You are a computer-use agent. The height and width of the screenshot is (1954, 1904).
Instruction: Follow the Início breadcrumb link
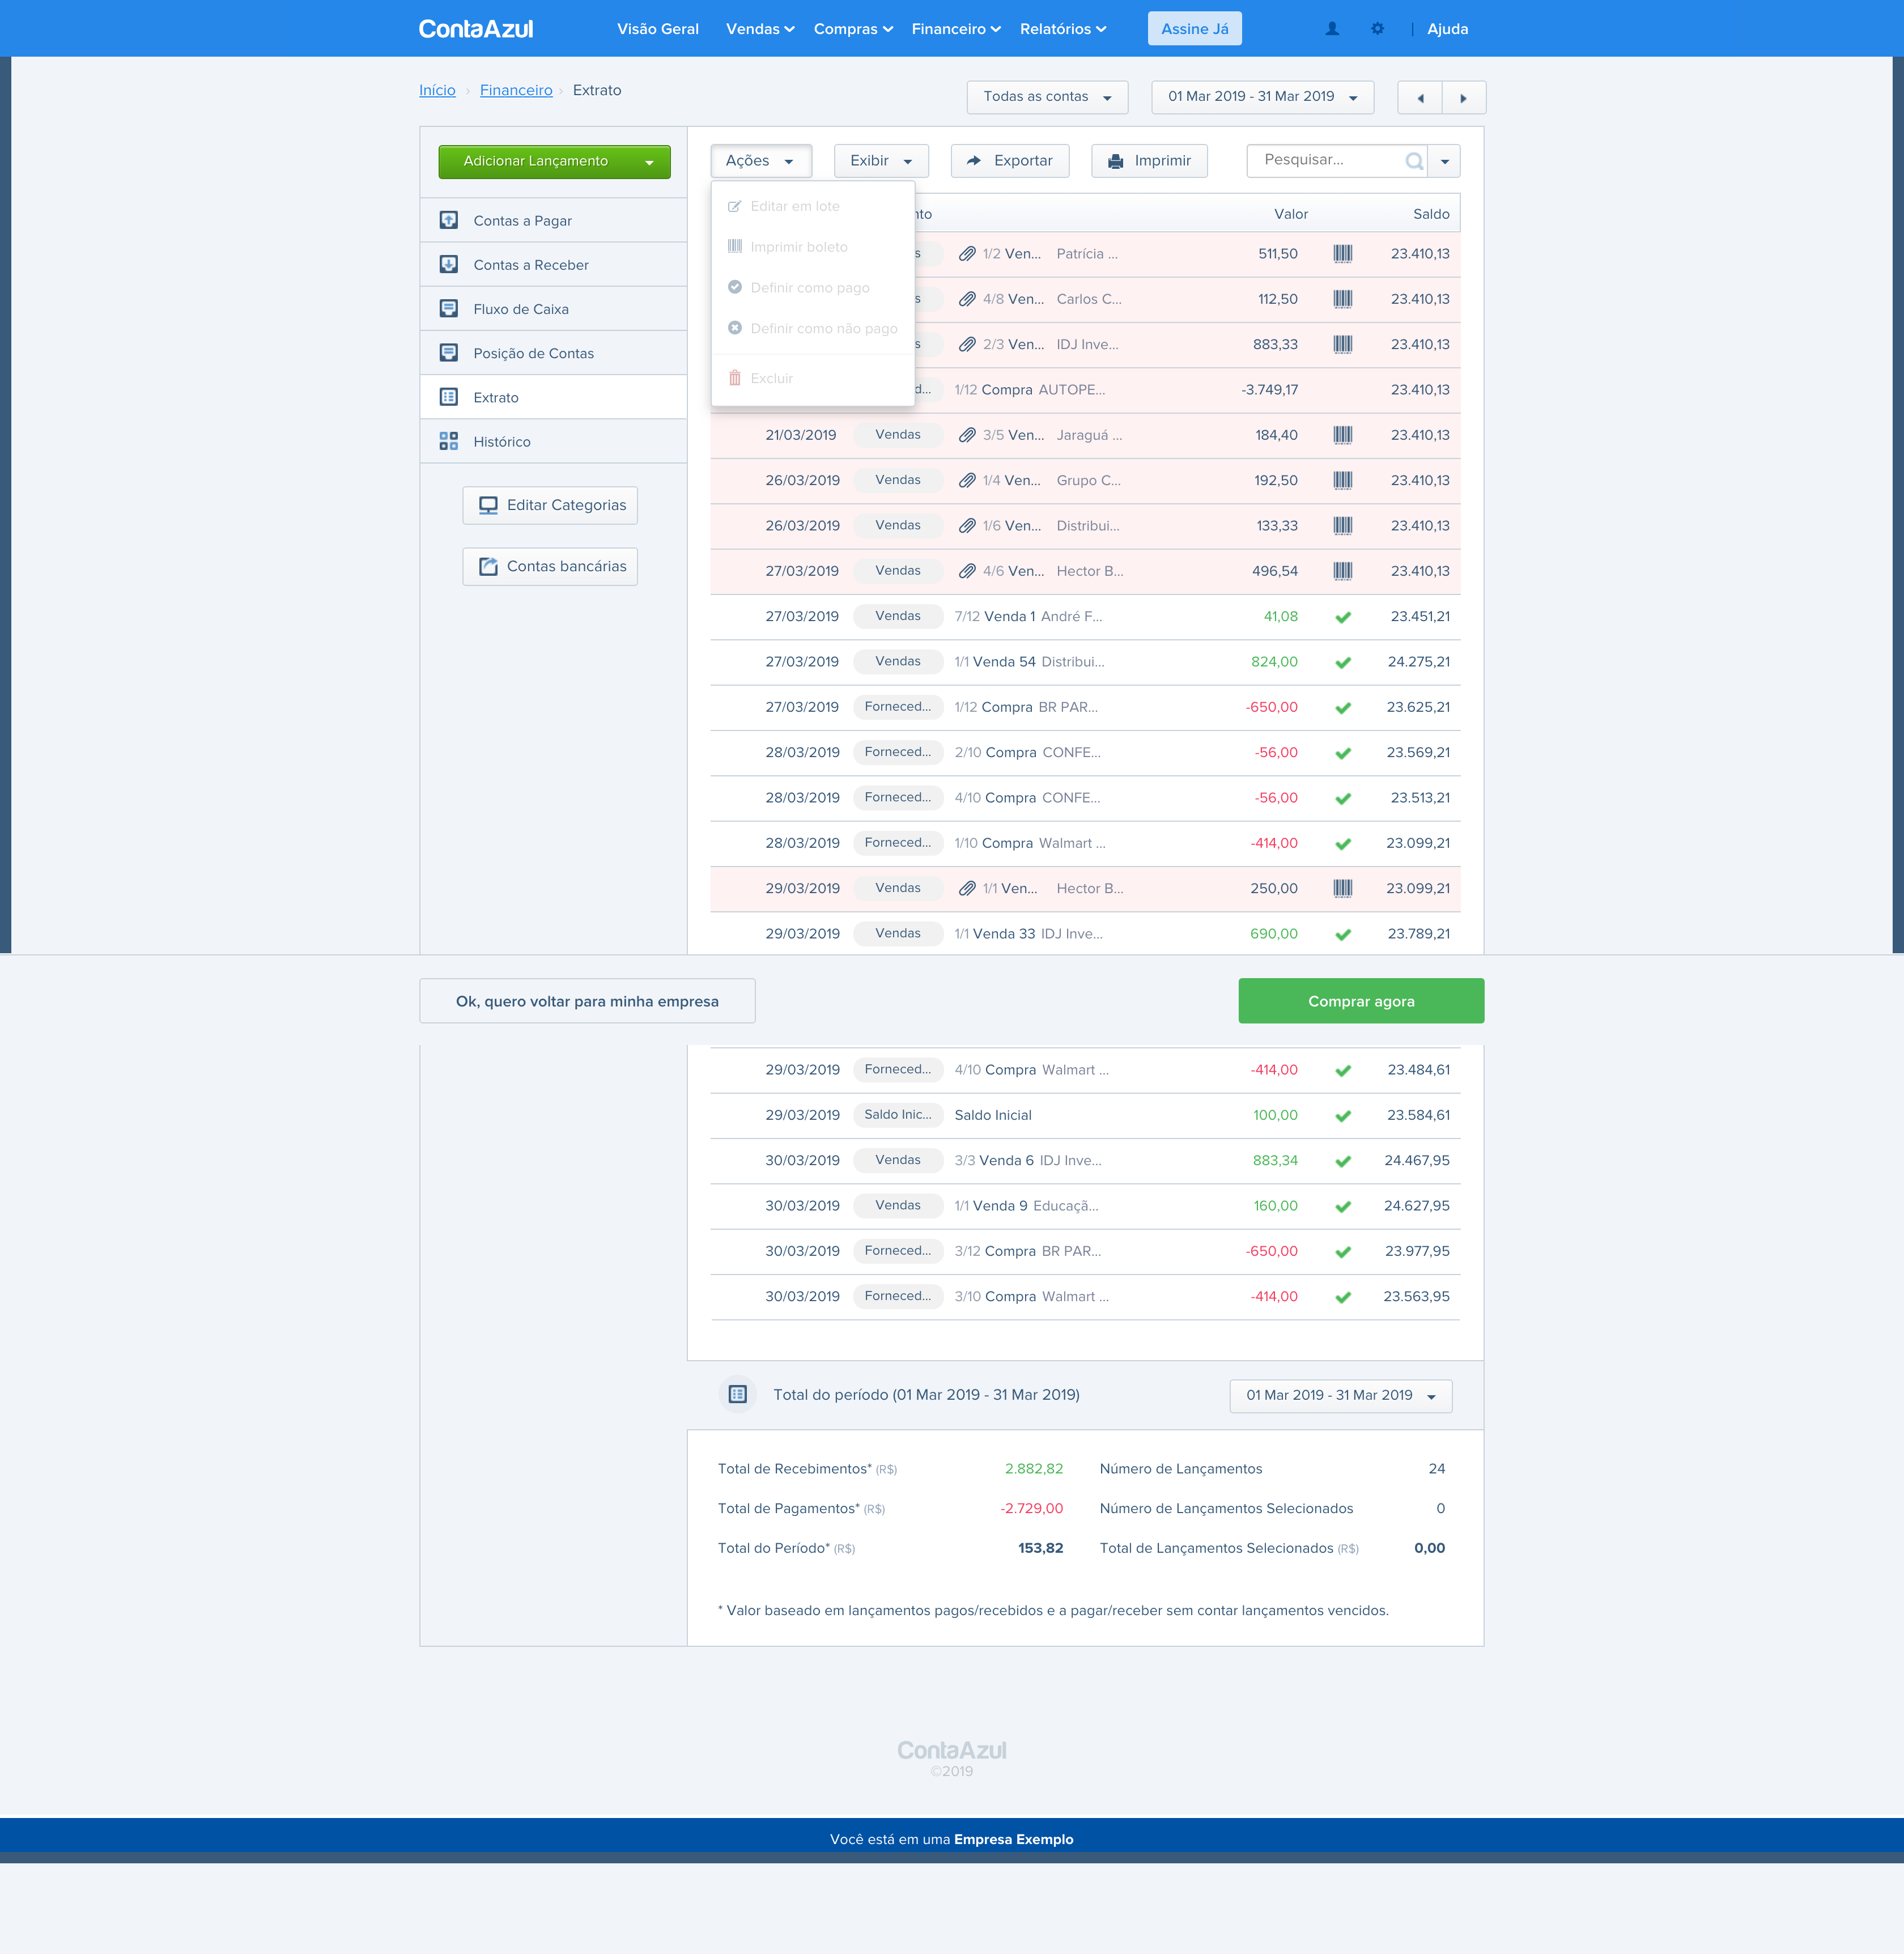pos(437,90)
